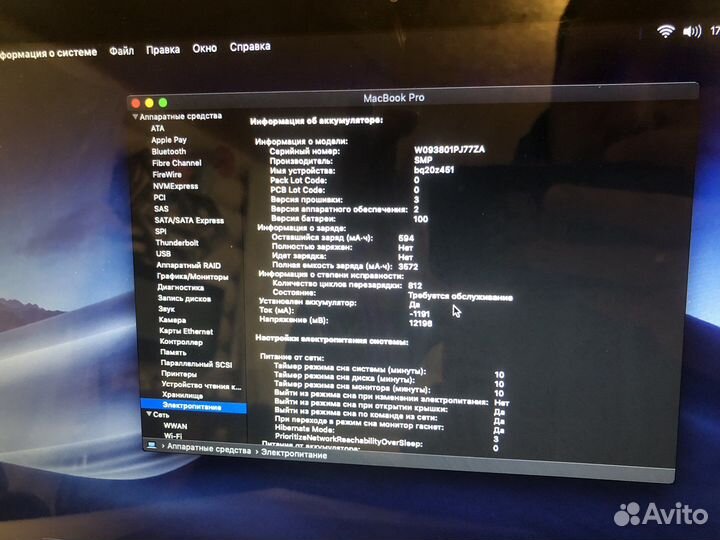This screenshot has width=720, height=540.
Task: Select Bluetooth in the sidebar
Action: tap(169, 151)
